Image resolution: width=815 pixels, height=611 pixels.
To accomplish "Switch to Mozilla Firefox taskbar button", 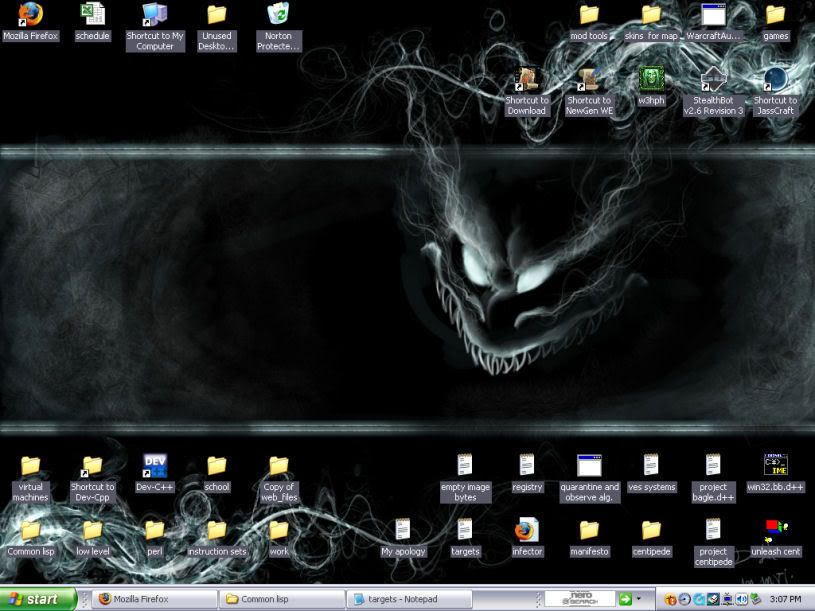I will pyautogui.click(x=156, y=599).
